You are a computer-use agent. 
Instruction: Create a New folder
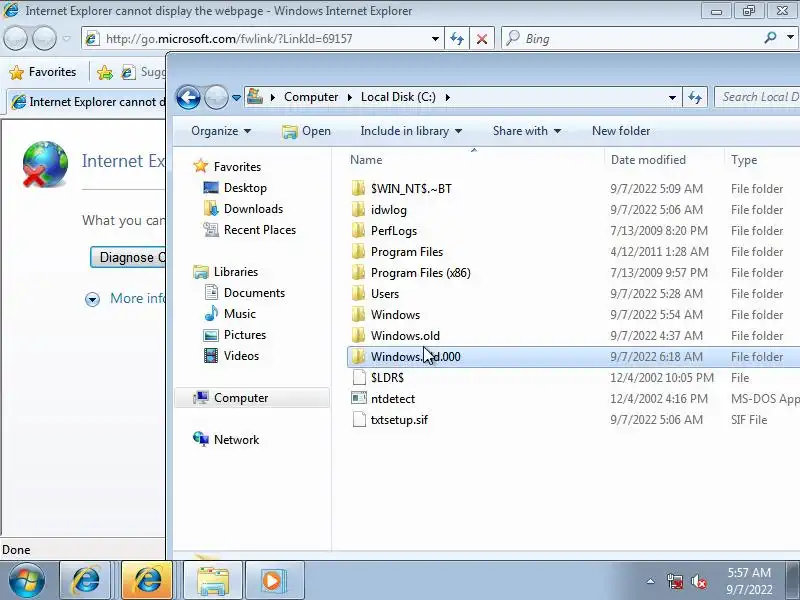click(x=621, y=131)
